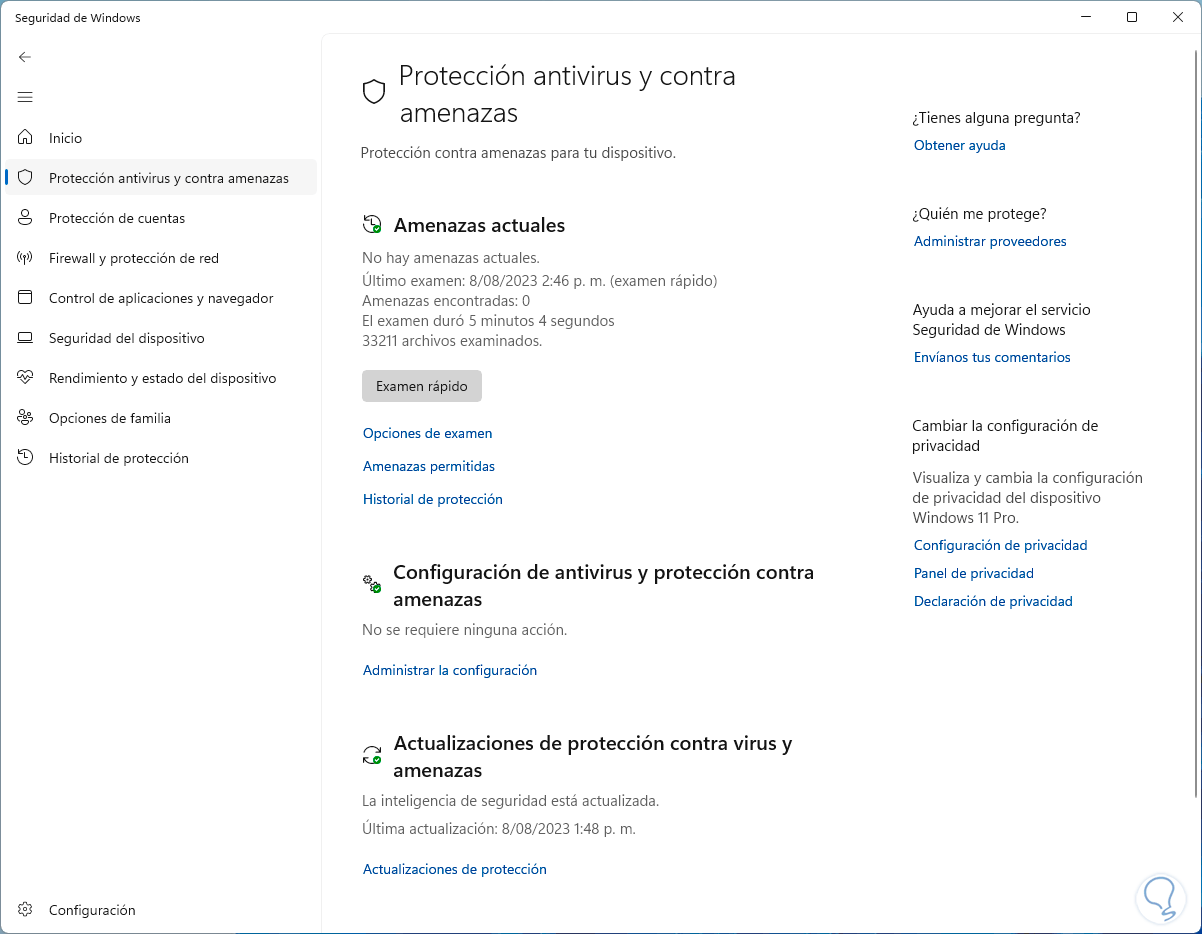Toggle the hamburger navigation menu

pos(25,97)
